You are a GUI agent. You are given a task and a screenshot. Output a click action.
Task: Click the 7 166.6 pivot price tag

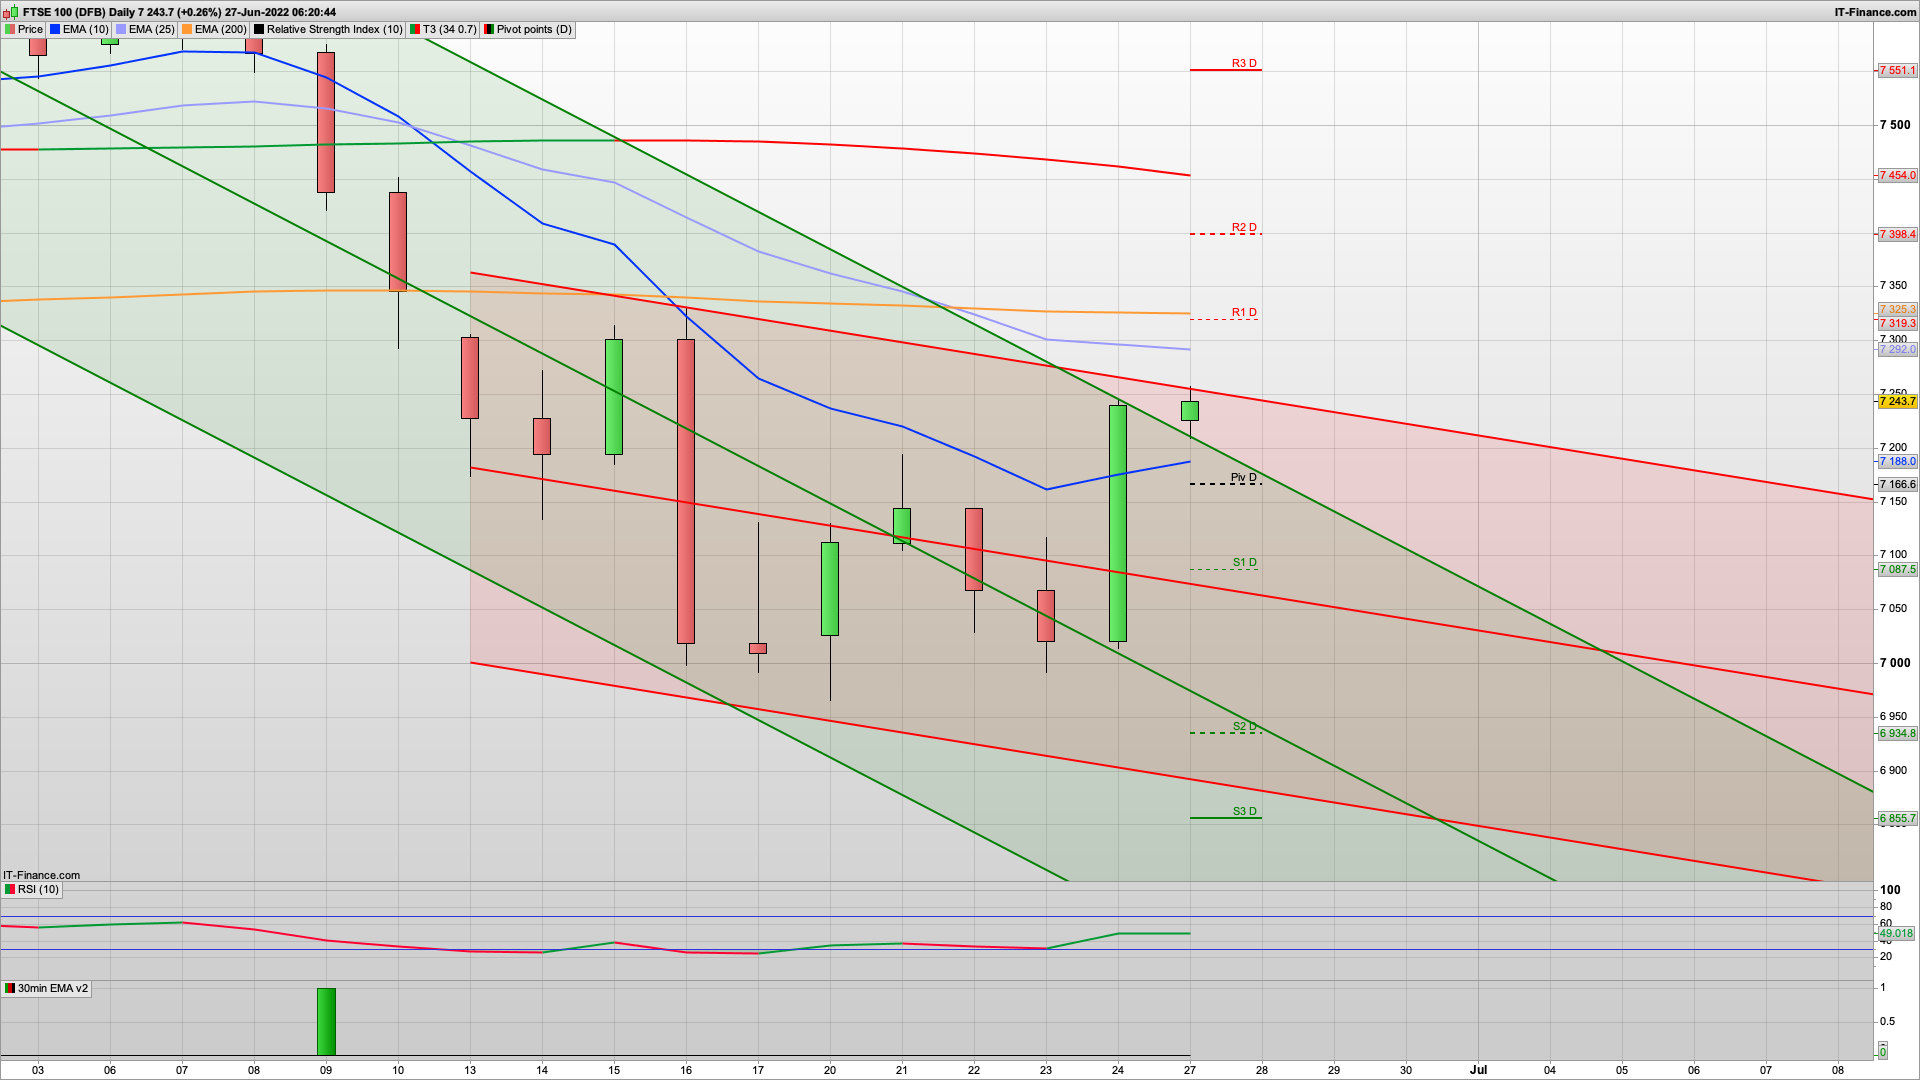coord(1897,485)
